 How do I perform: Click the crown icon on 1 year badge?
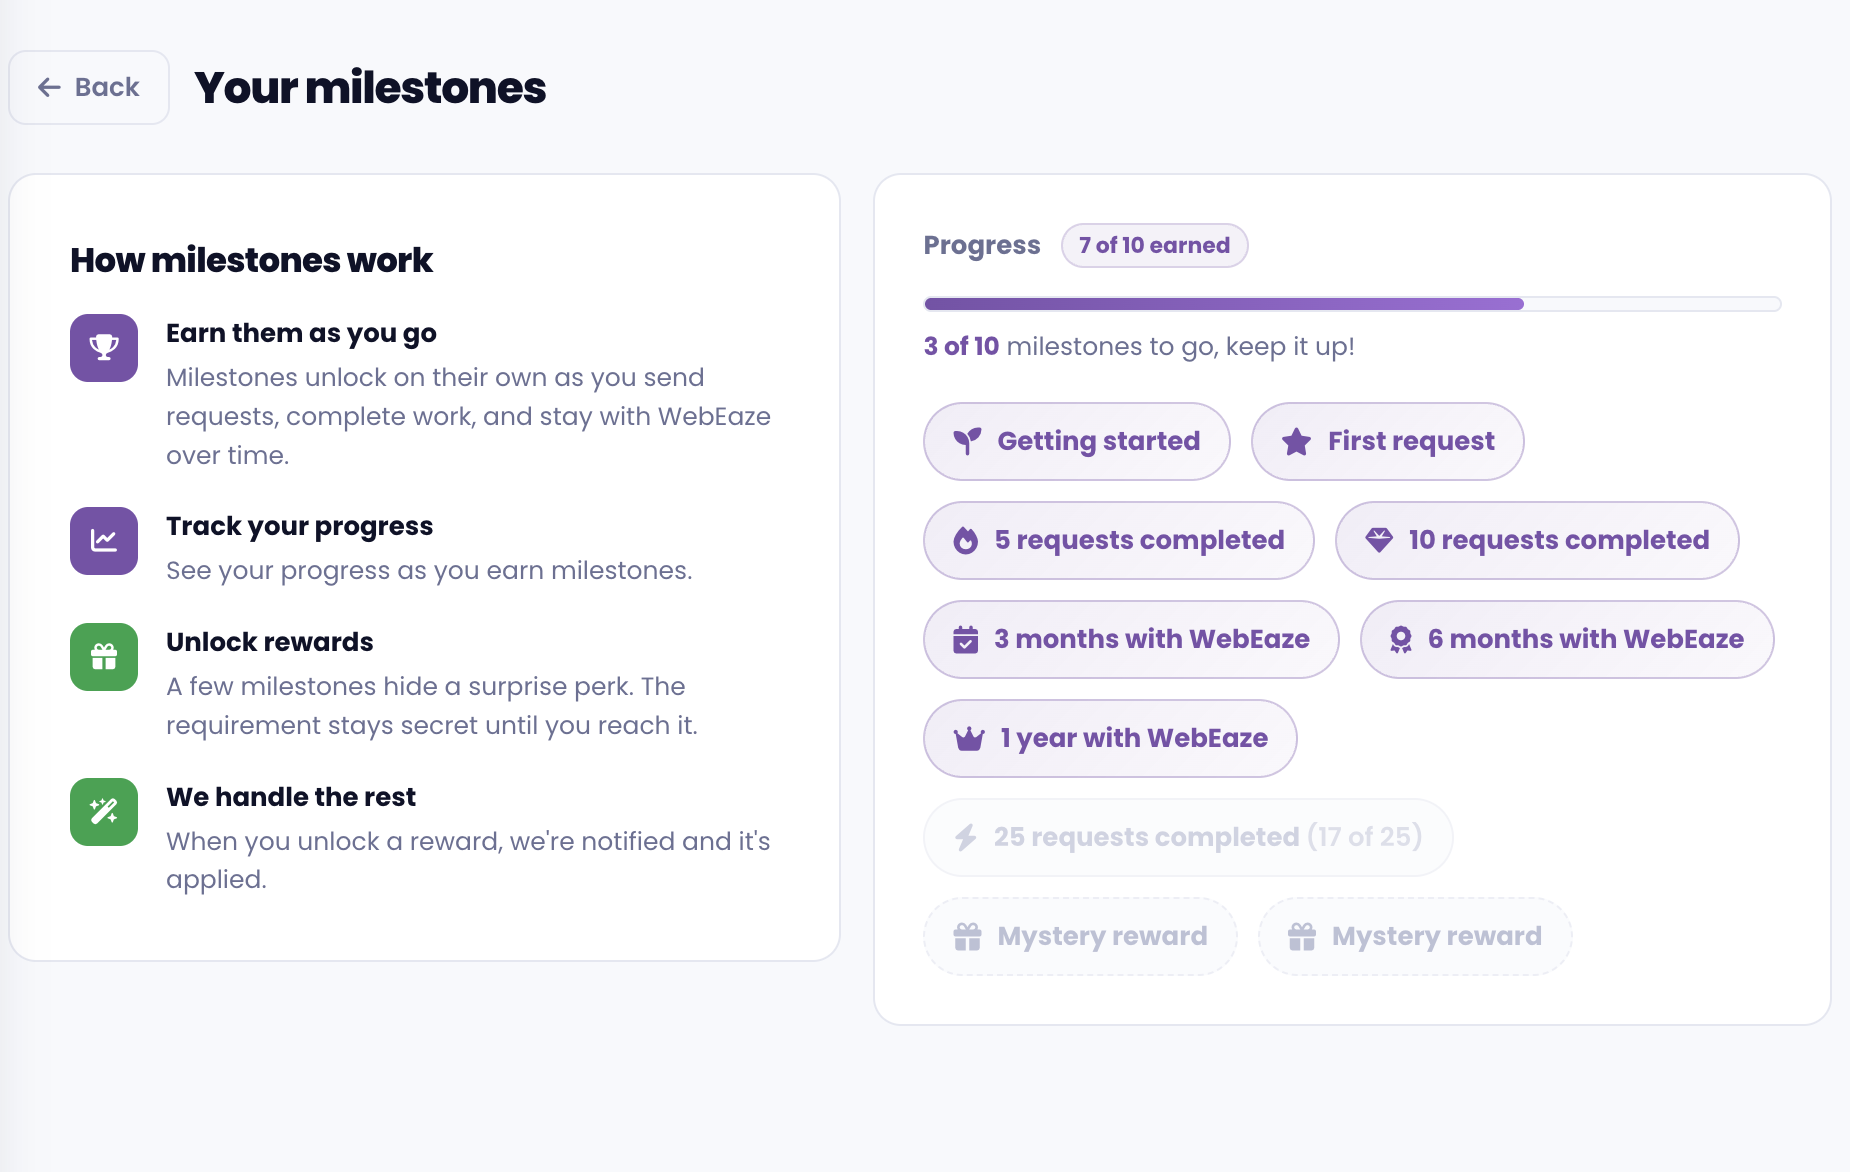tap(969, 739)
